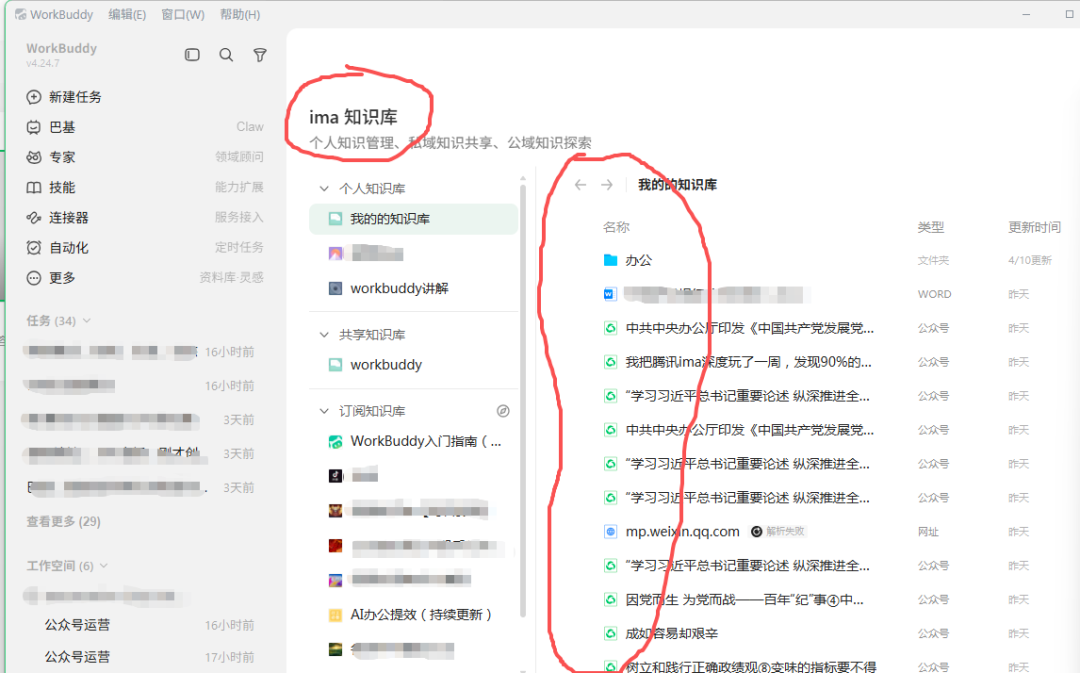
Task: Click the 更多 ellipsis icon
Action: (x=34, y=278)
